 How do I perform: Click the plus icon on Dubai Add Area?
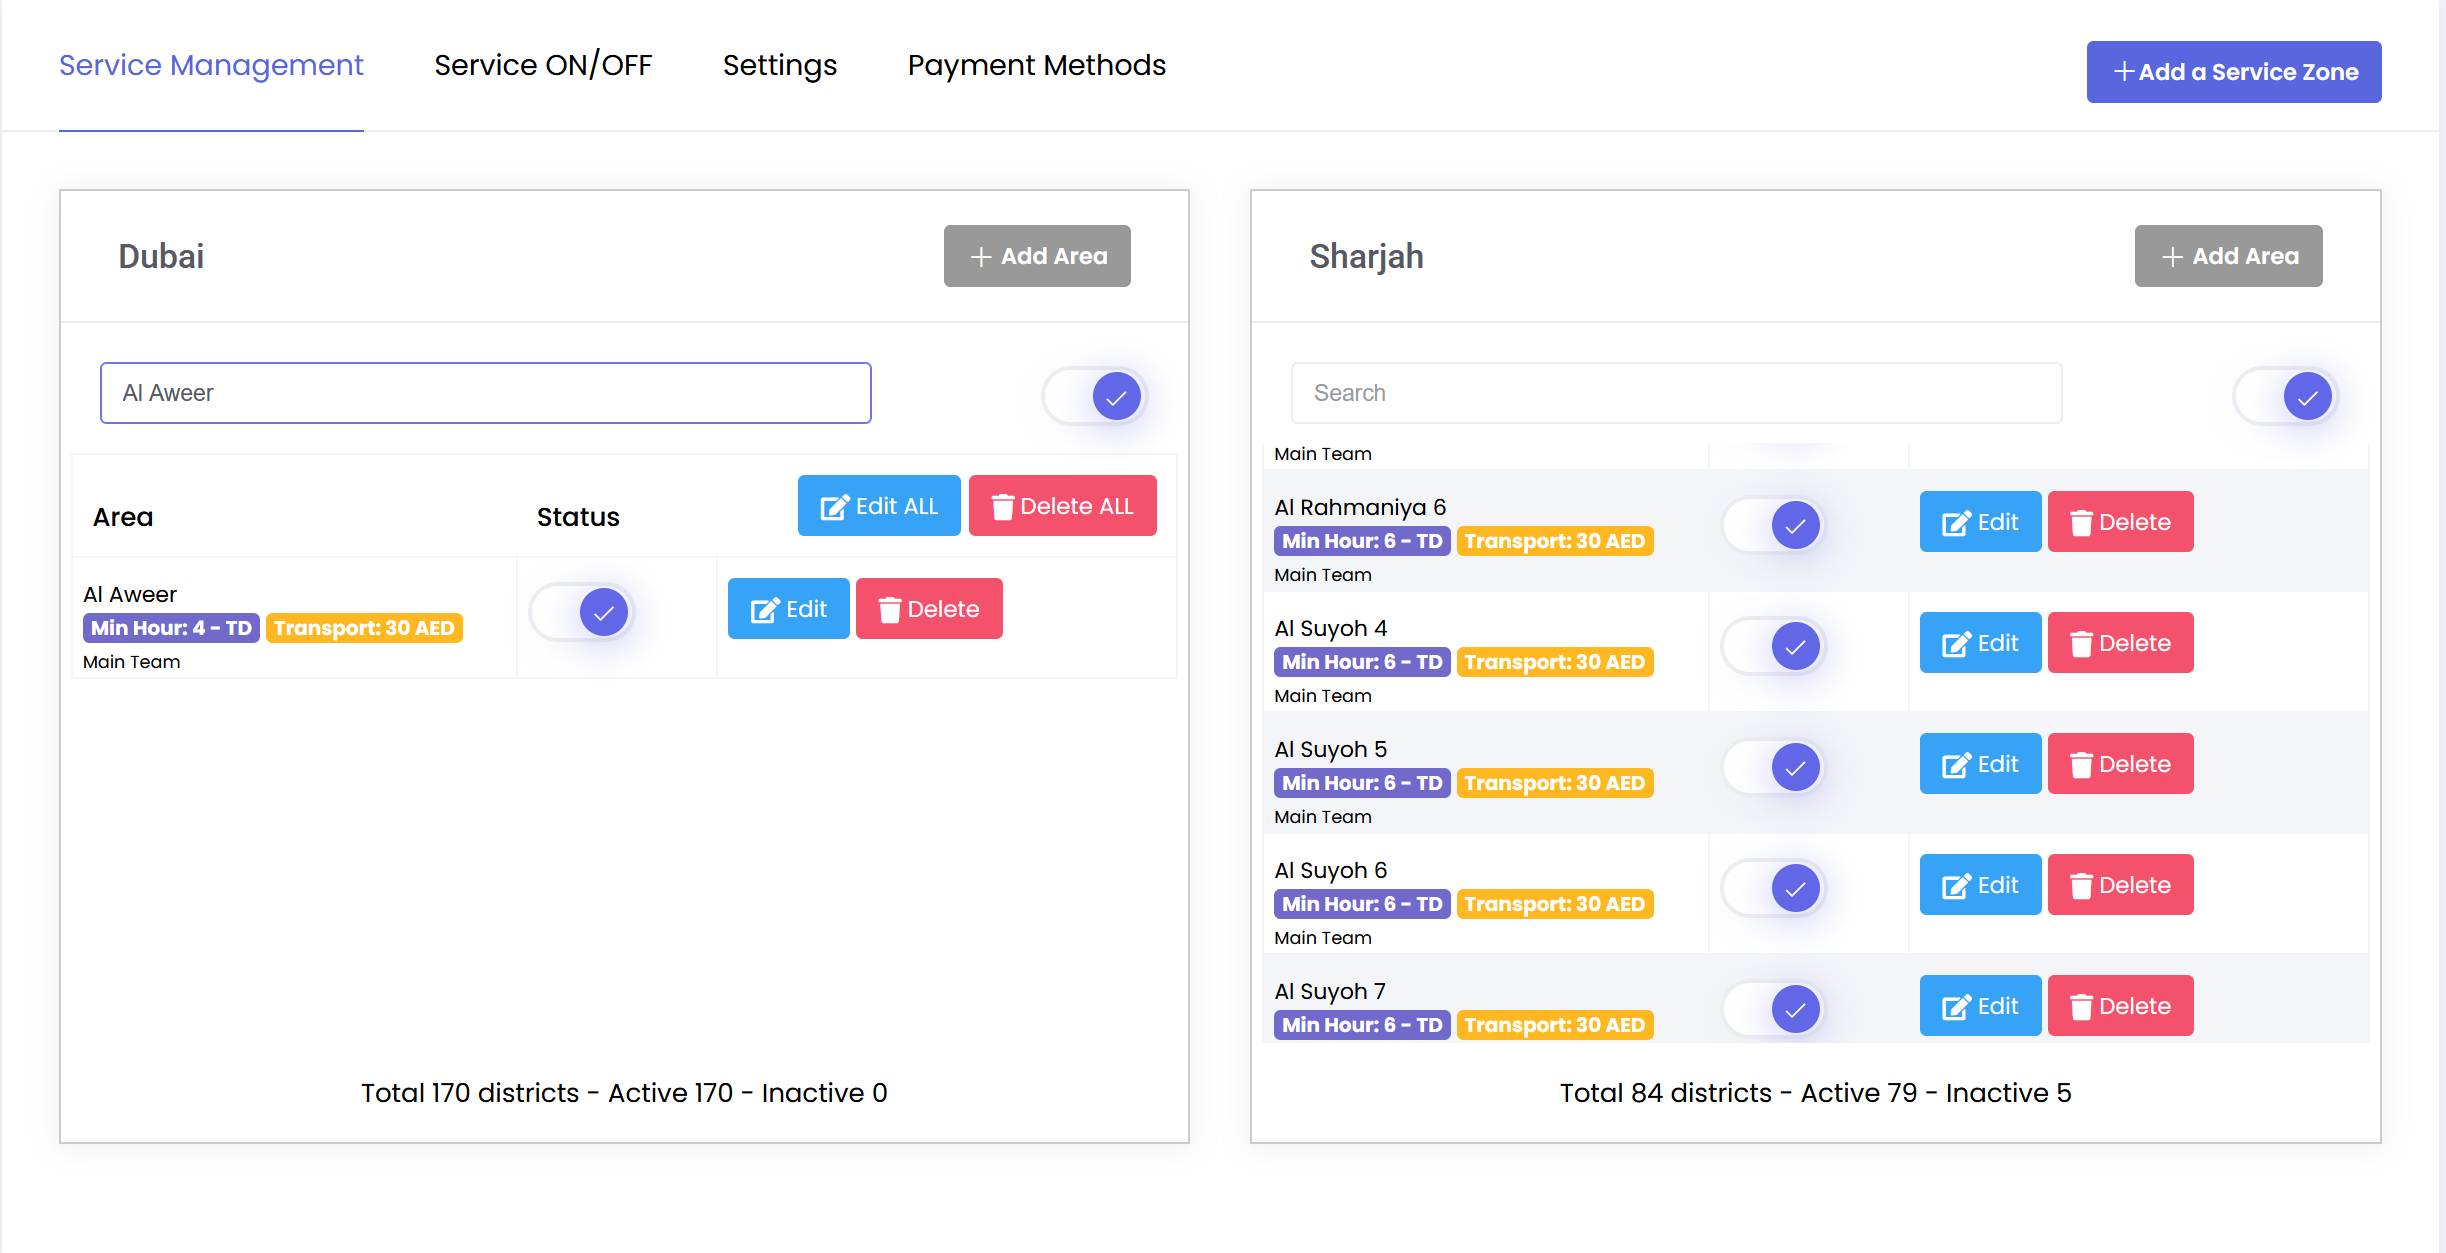[981, 257]
